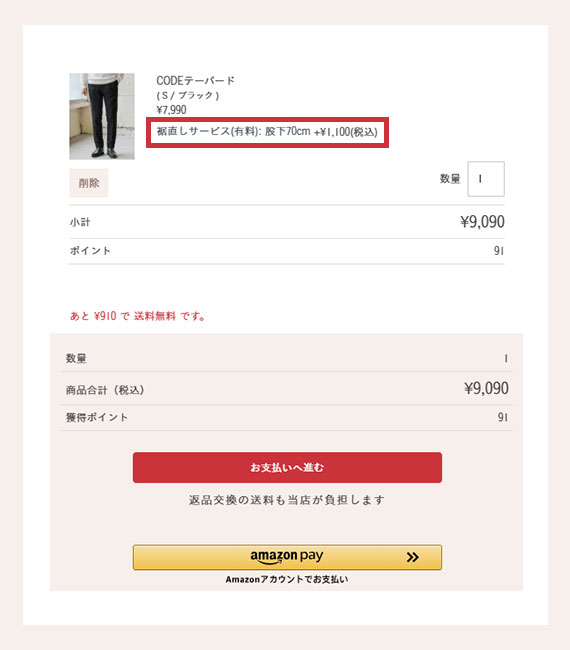Pay using the amazon pay button

pyautogui.click(x=287, y=557)
